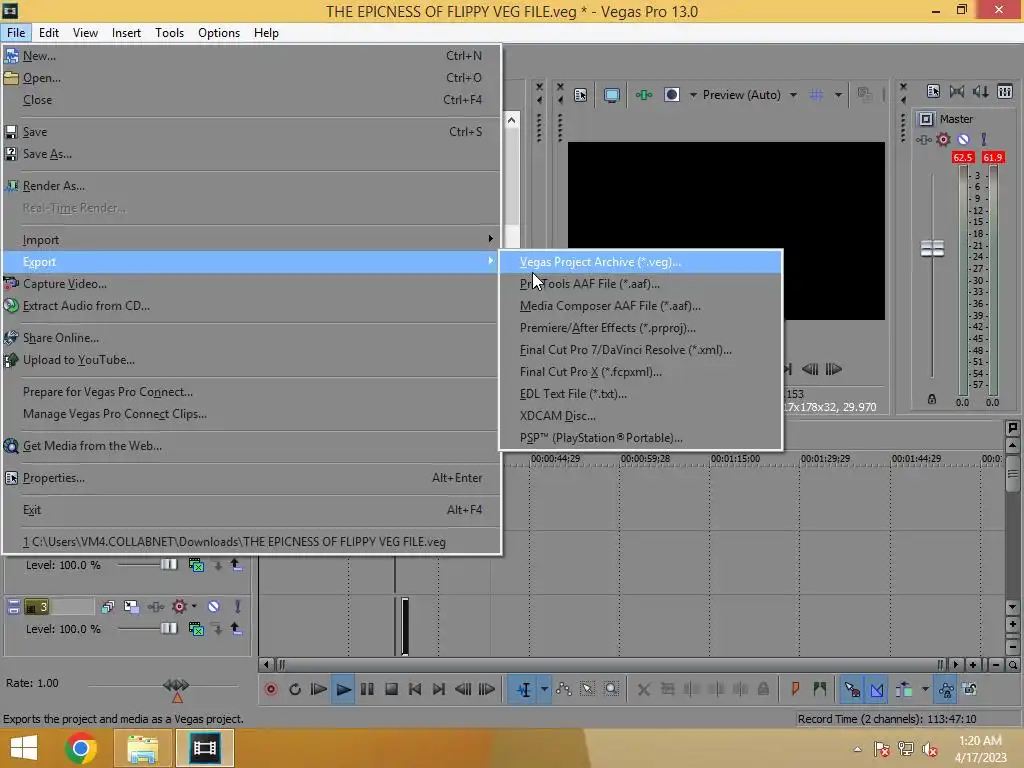Click the Master fader lock icon
This screenshot has height=768, width=1024.
(x=932, y=399)
